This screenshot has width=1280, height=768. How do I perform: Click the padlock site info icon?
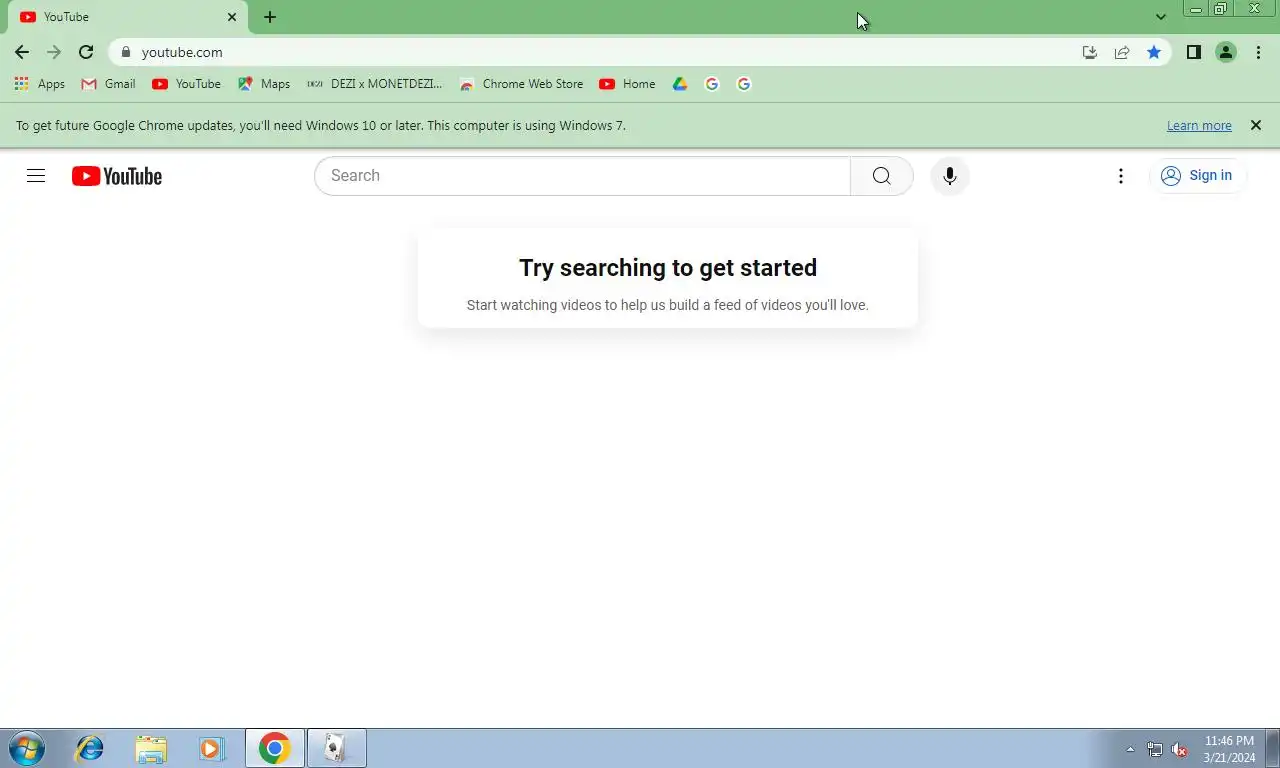(x=125, y=52)
